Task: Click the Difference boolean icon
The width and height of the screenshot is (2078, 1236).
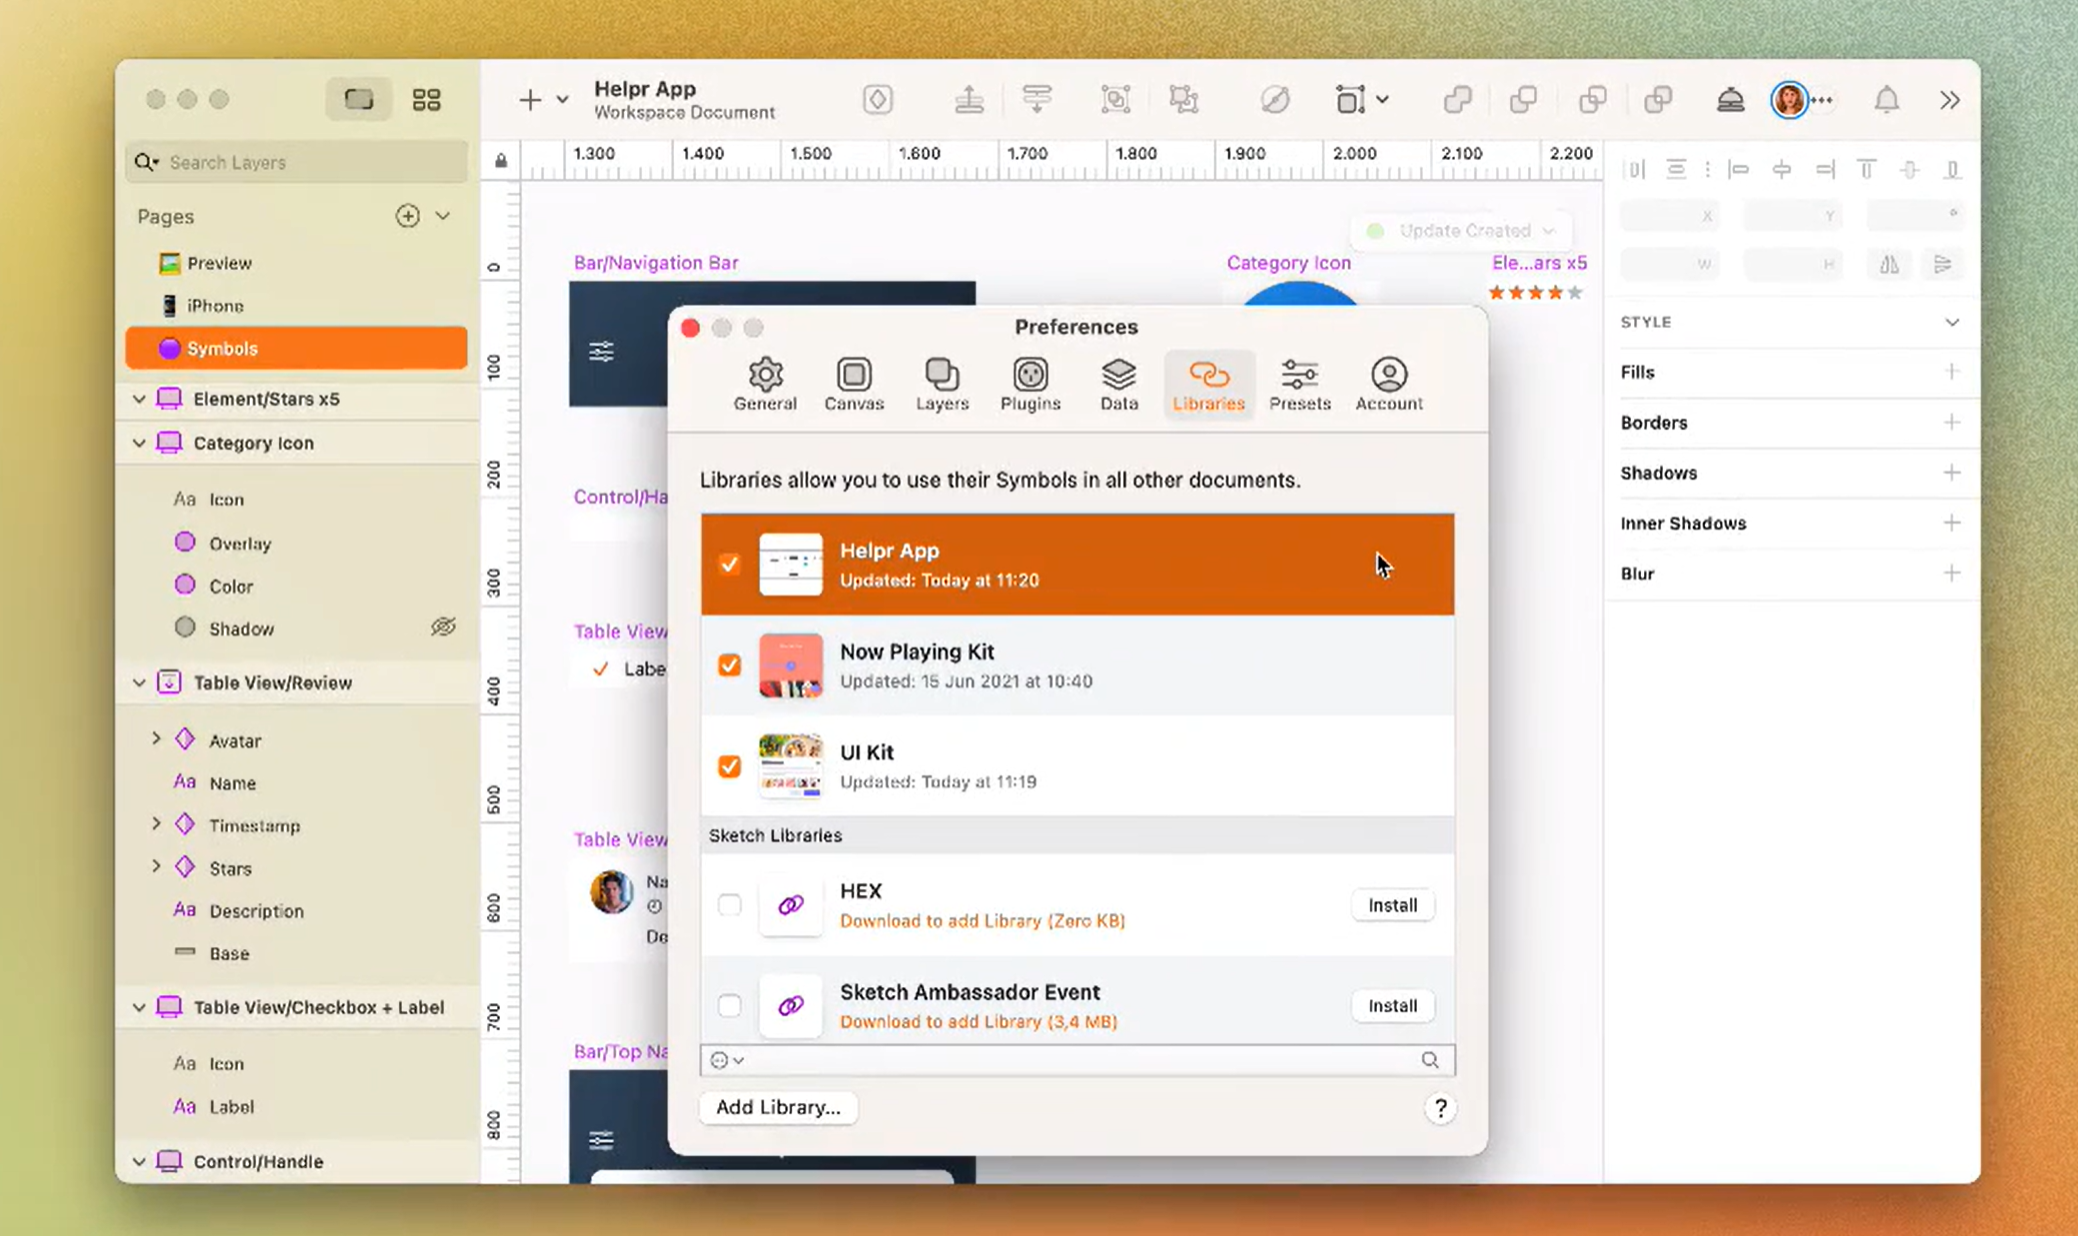Action: pos(1658,99)
